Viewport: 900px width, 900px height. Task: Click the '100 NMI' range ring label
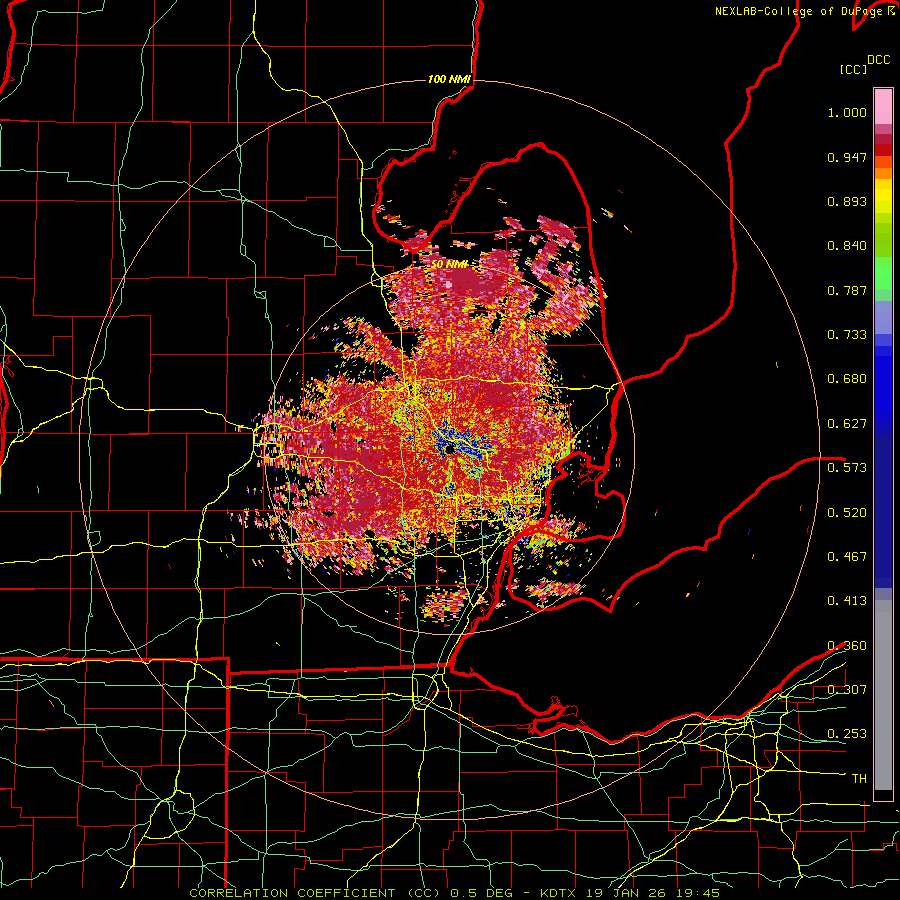pyautogui.click(x=449, y=79)
